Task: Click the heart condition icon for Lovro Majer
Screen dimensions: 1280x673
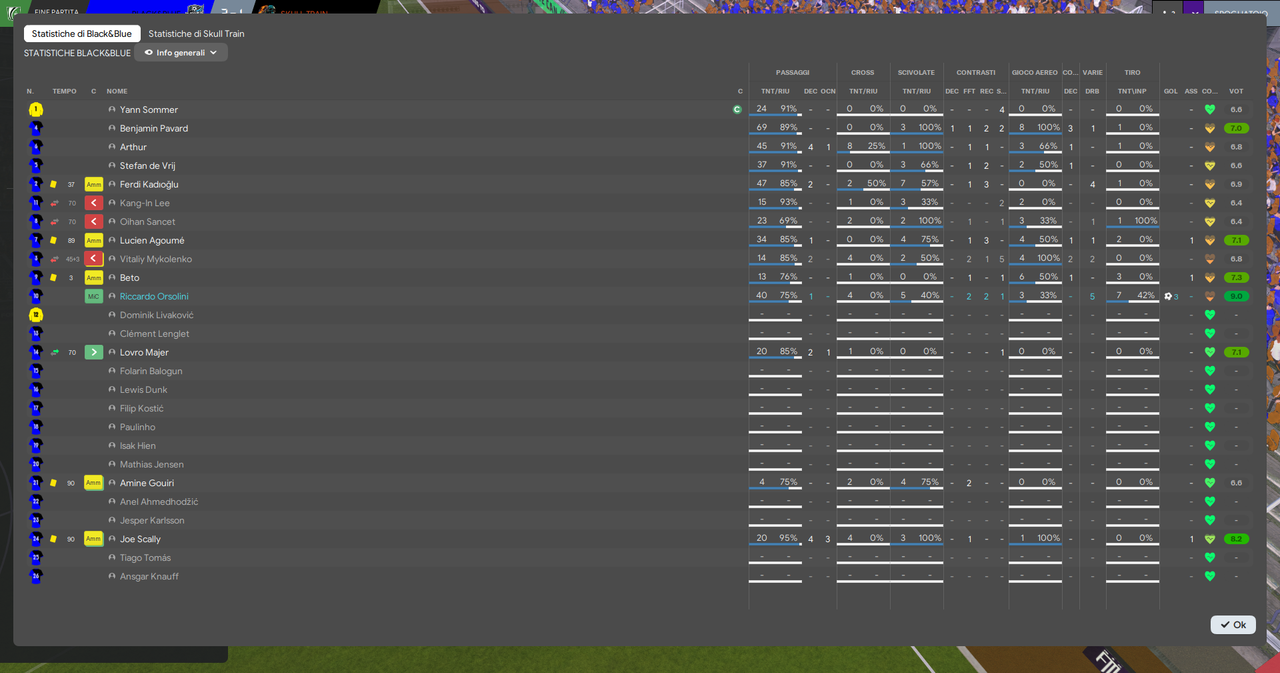Action: click(1210, 352)
